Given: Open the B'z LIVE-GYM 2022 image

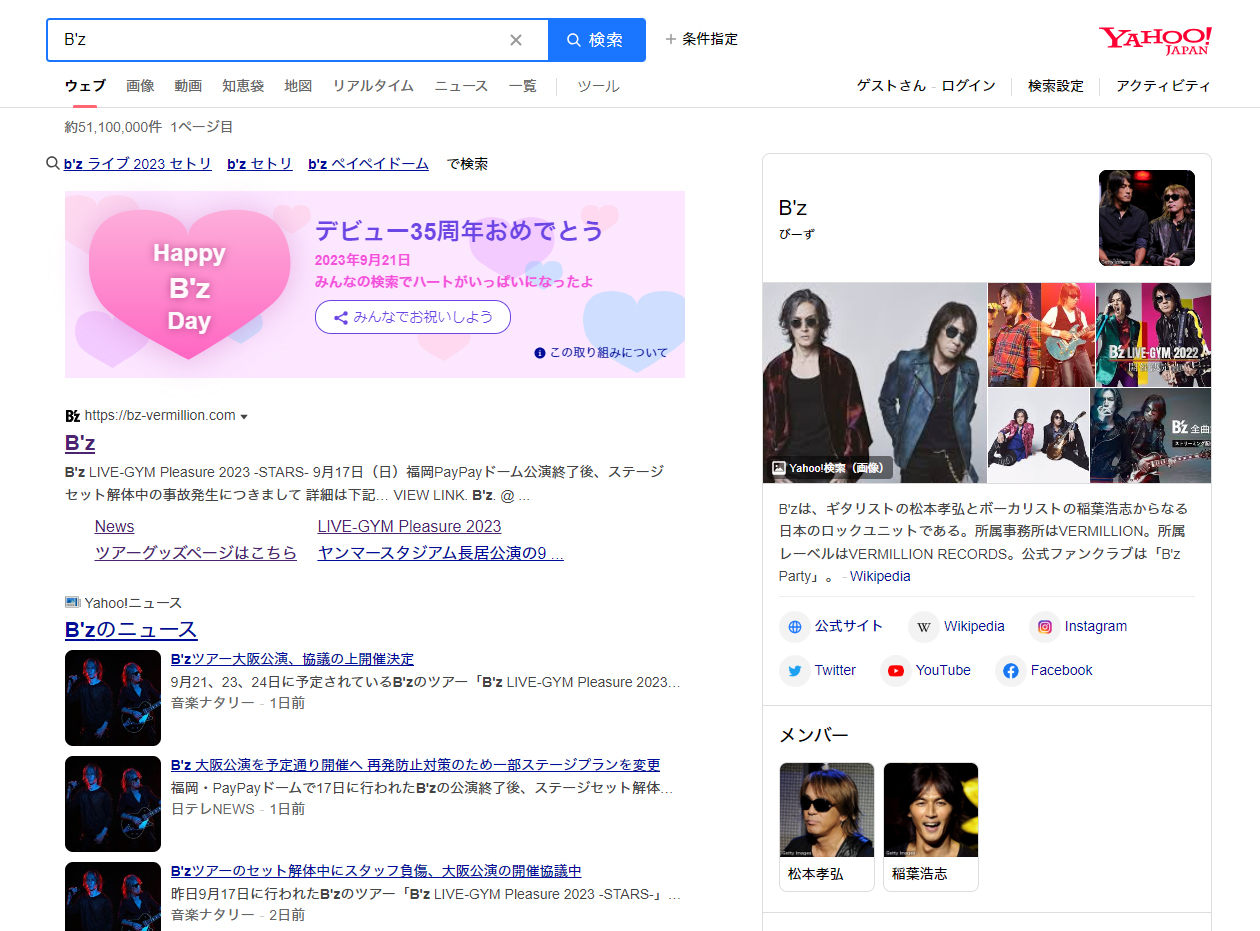Looking at the screenshot, I should 1153,334.
